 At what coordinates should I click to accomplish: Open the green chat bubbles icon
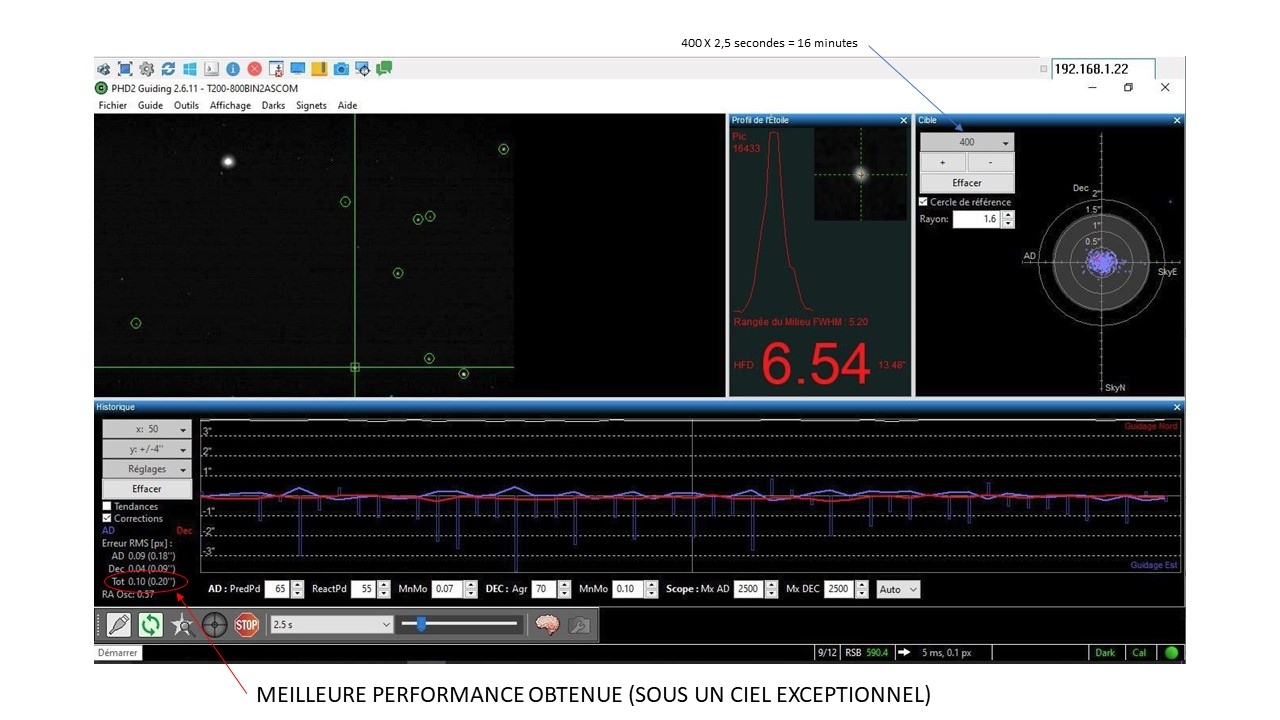[x=384, y=69]
